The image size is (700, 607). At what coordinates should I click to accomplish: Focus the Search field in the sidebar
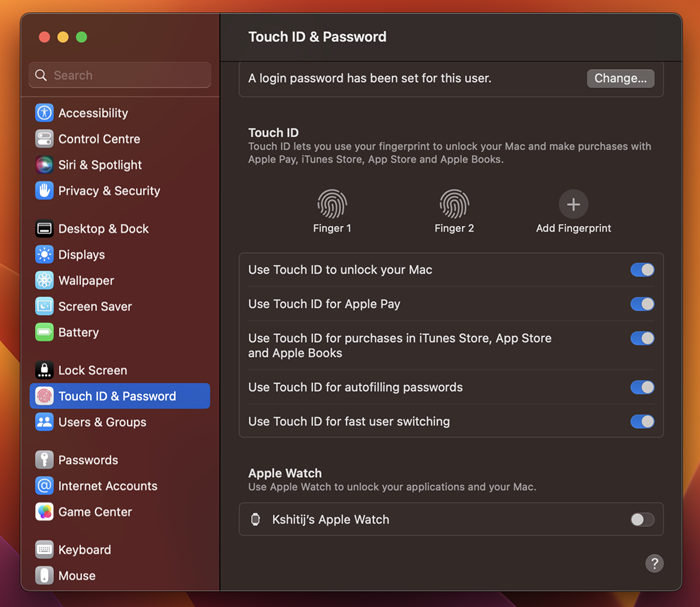120,75
